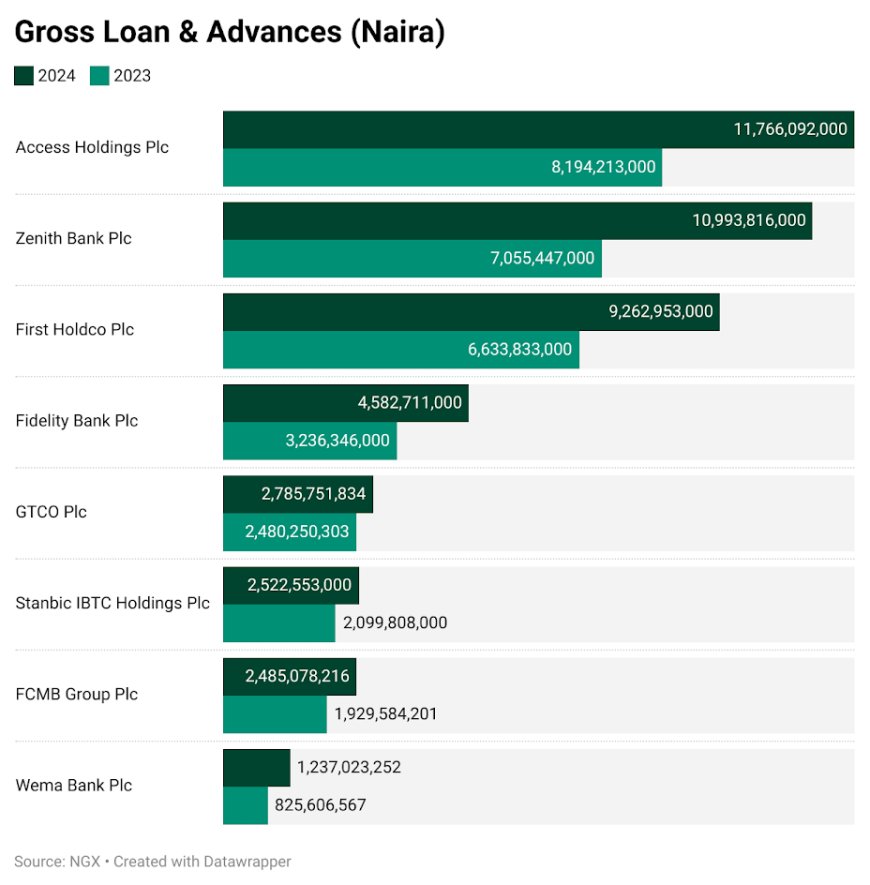Click the Fidelity Bank Plc row label

coord(77,420)
